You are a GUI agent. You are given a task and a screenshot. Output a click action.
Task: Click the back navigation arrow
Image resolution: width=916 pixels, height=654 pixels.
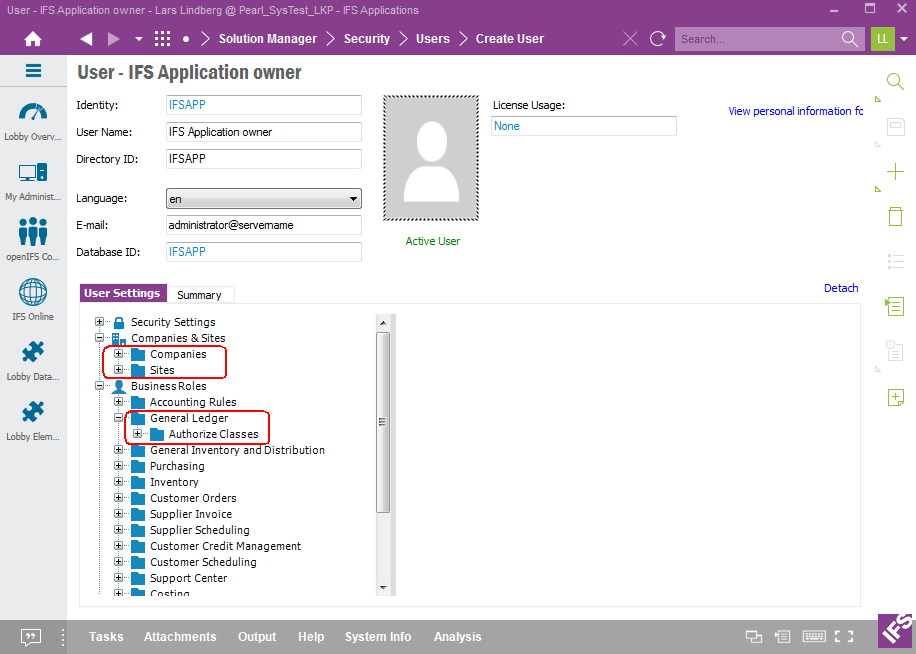[86, 39]
